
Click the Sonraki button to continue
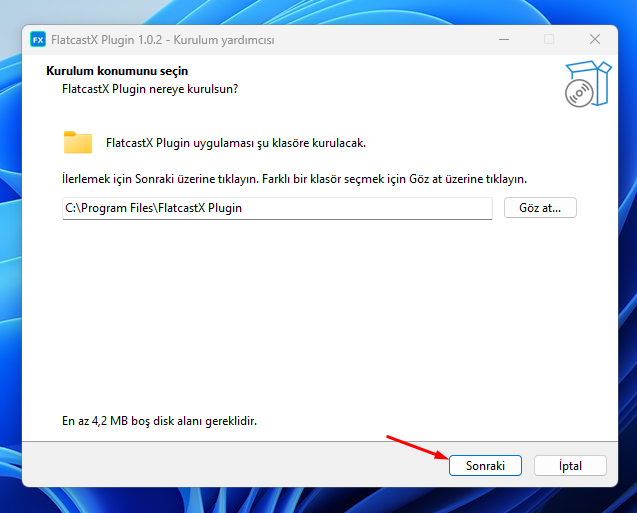[485, 465]
